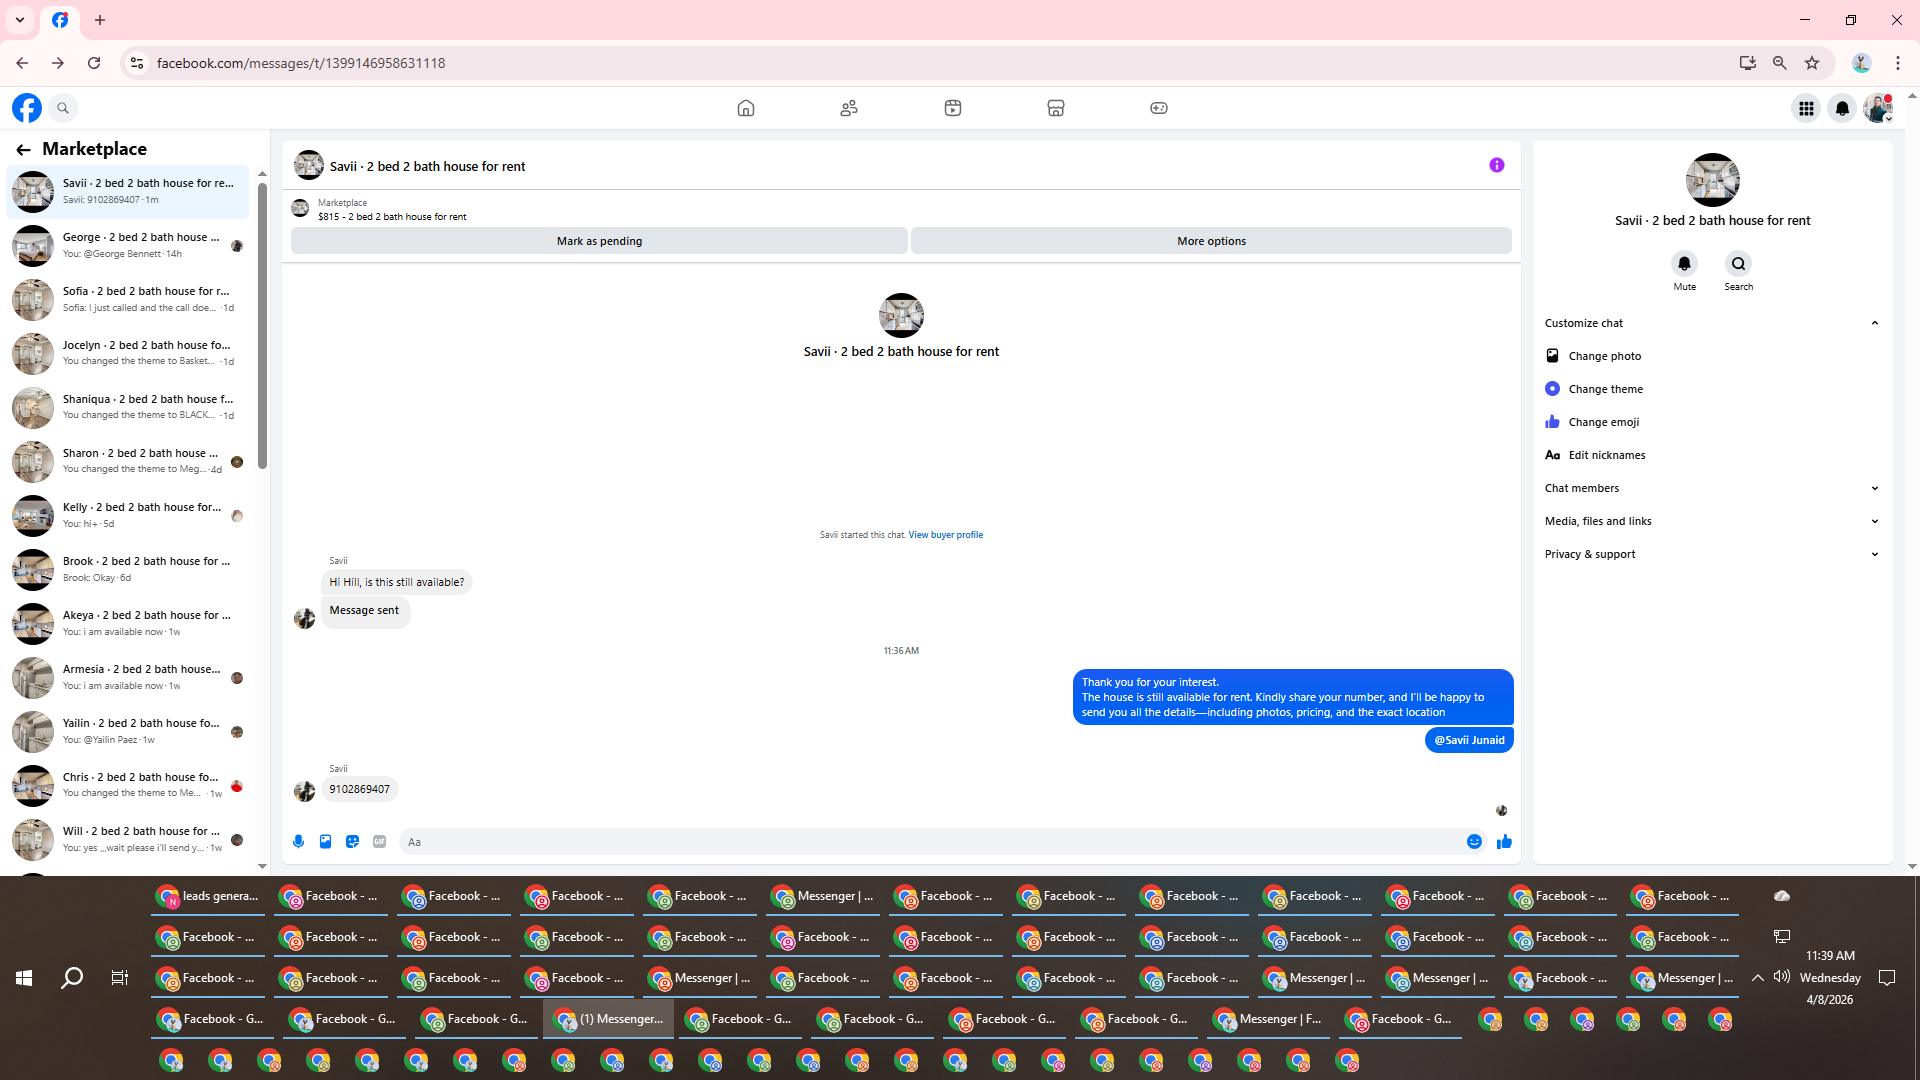Screen dimensions: 1920x1080
Task: Open View buyer profile link
Action: (945, 535)
